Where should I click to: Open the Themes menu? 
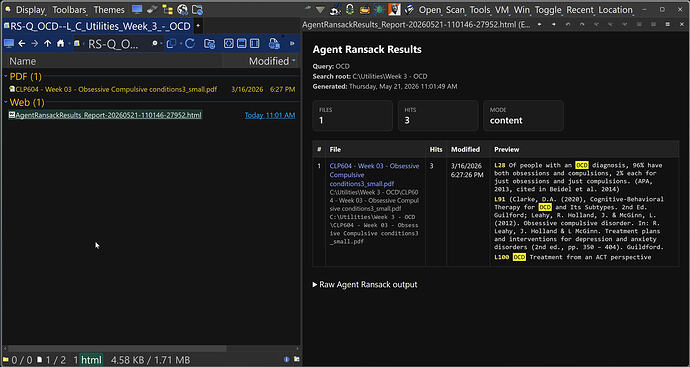pos(109,10)
